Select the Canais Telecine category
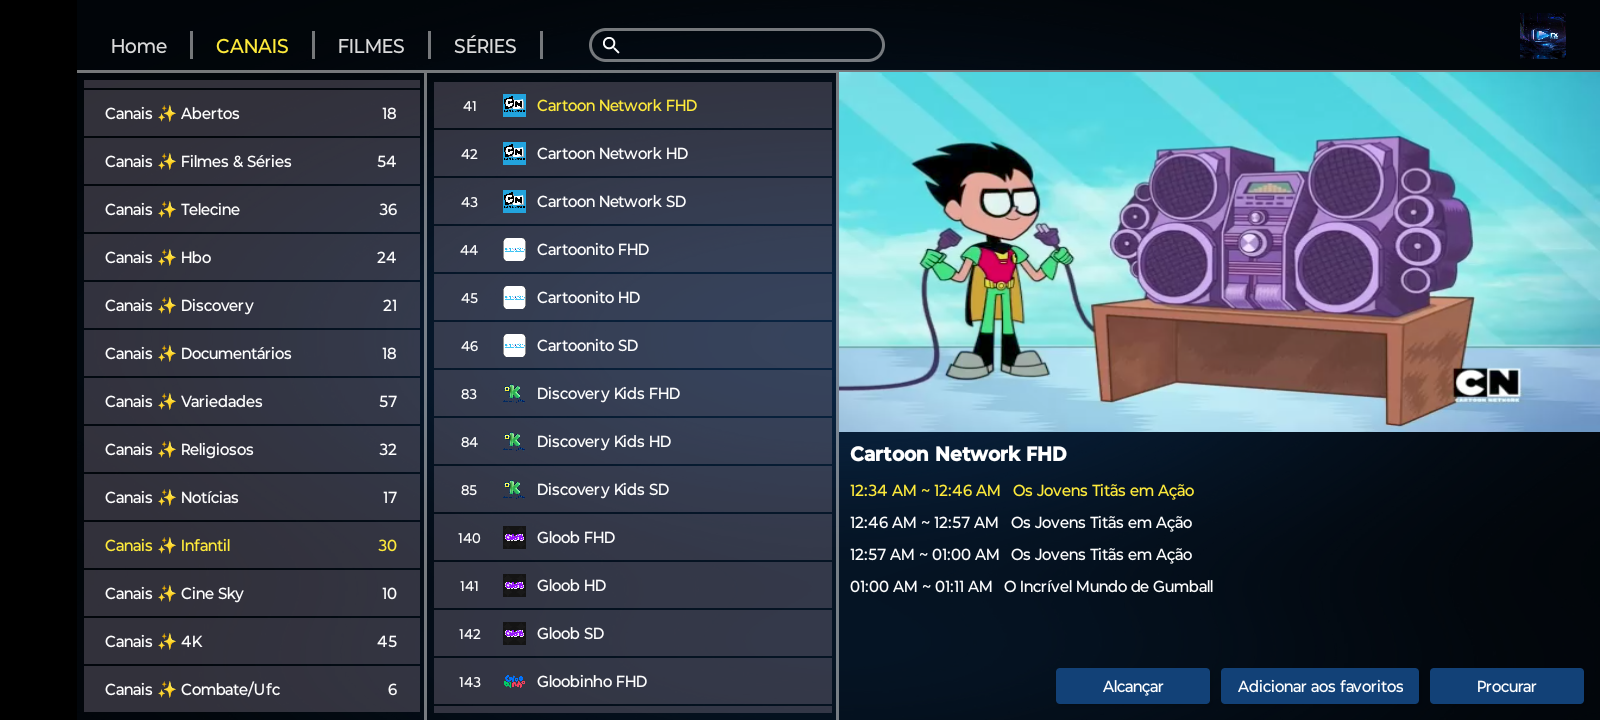This screenshot has width=1600, height=720. coord(251,209)
